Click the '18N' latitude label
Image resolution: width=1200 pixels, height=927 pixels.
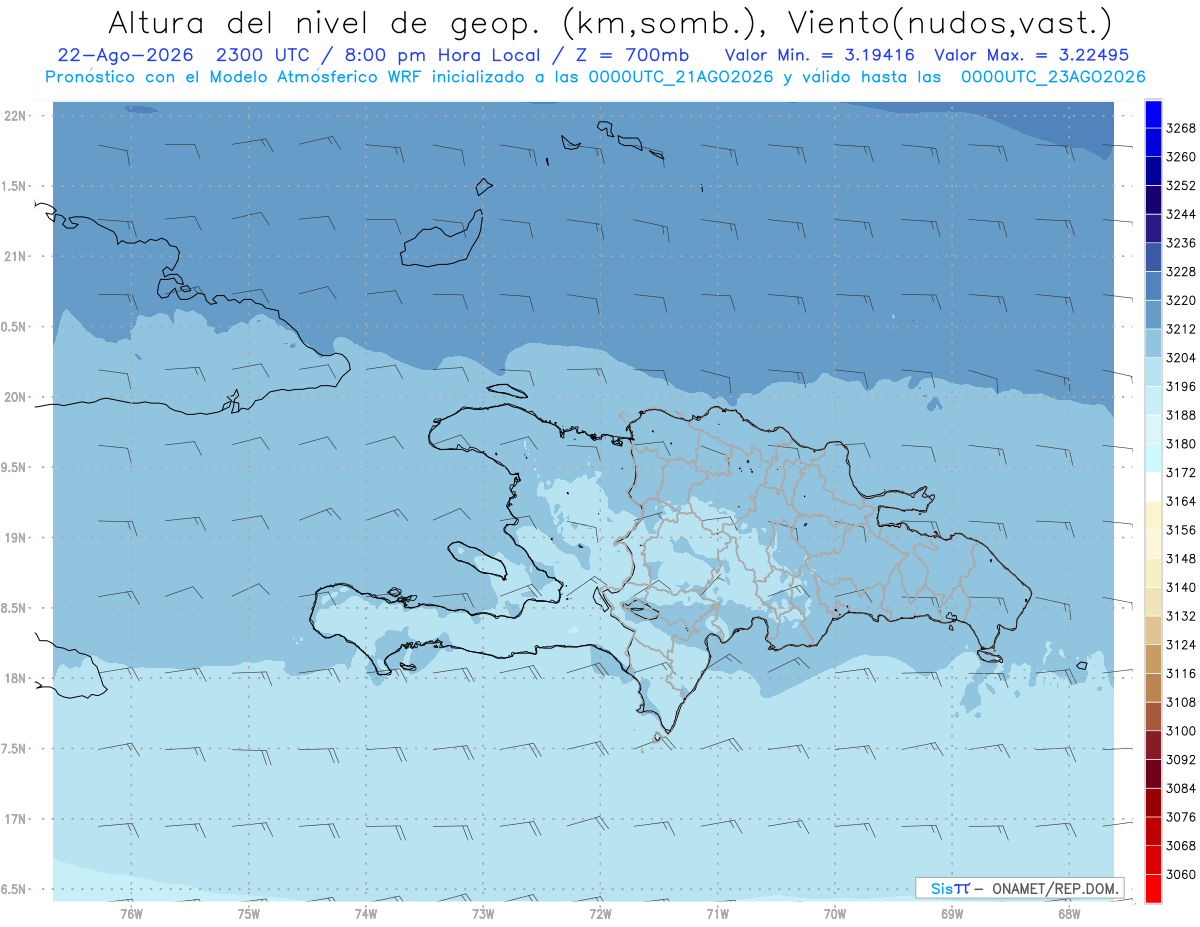16,678
